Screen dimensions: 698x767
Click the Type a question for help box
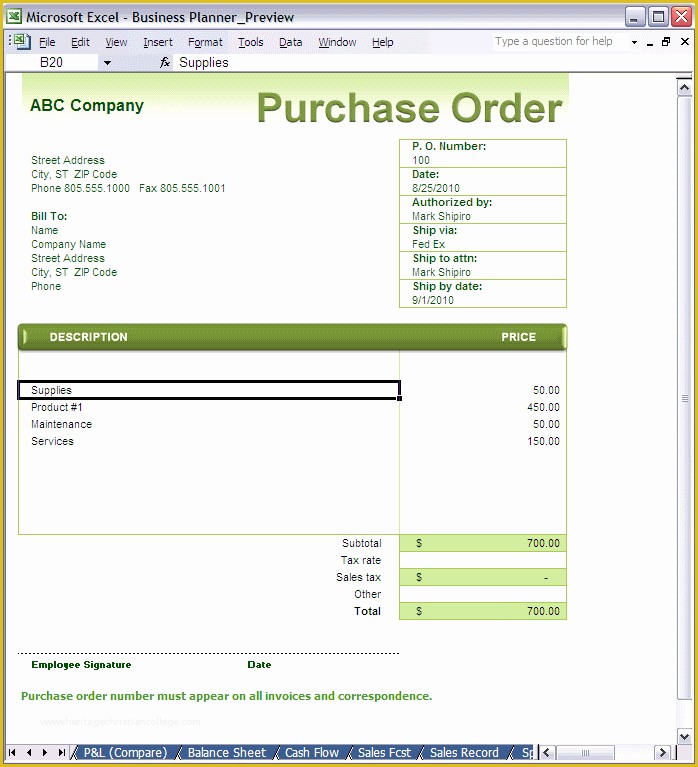[559, 42]
